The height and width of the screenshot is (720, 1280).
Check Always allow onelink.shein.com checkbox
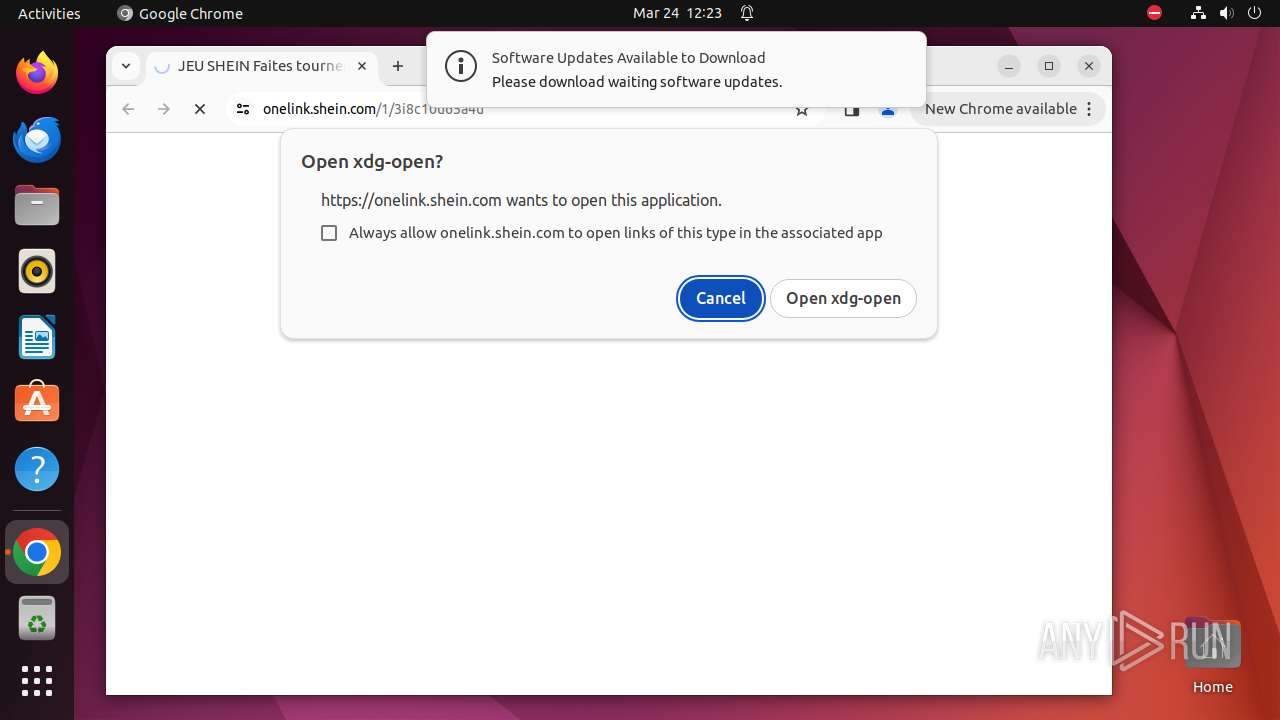(329, 233)
